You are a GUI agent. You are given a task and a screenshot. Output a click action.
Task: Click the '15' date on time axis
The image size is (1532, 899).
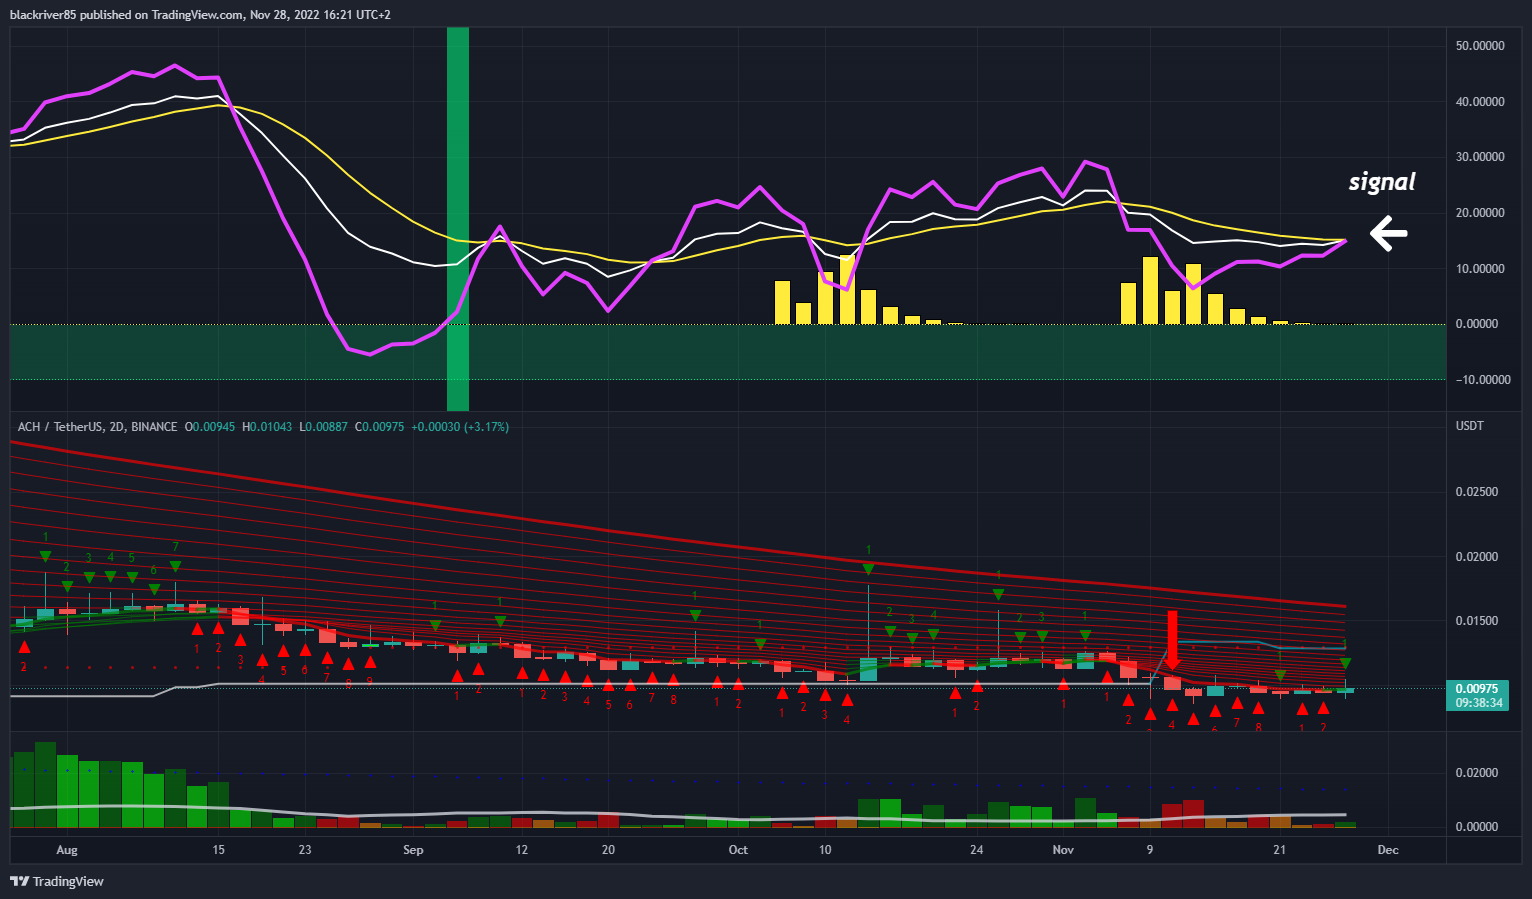click(219, 850)
